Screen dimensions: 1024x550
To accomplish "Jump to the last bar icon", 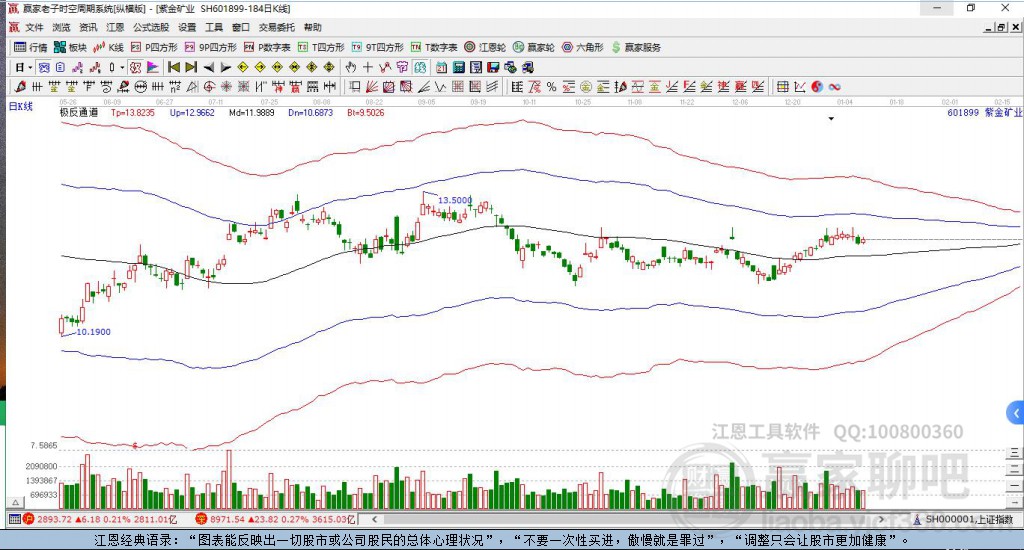I will tap(191, 67).
